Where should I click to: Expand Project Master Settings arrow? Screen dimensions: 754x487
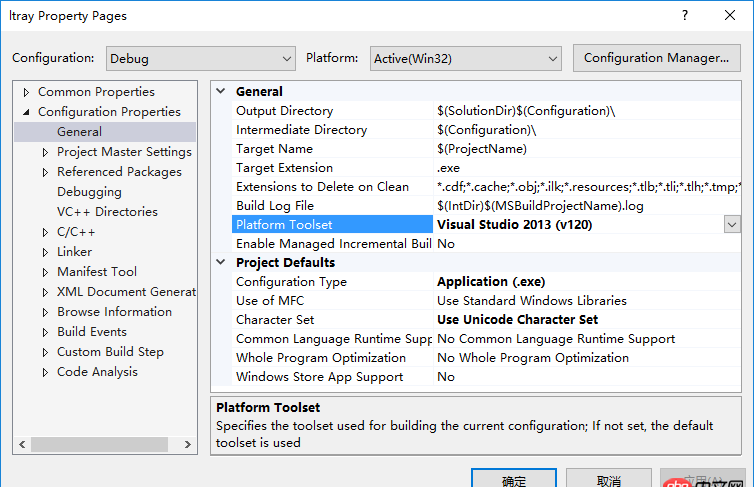(x=45, y=152)
